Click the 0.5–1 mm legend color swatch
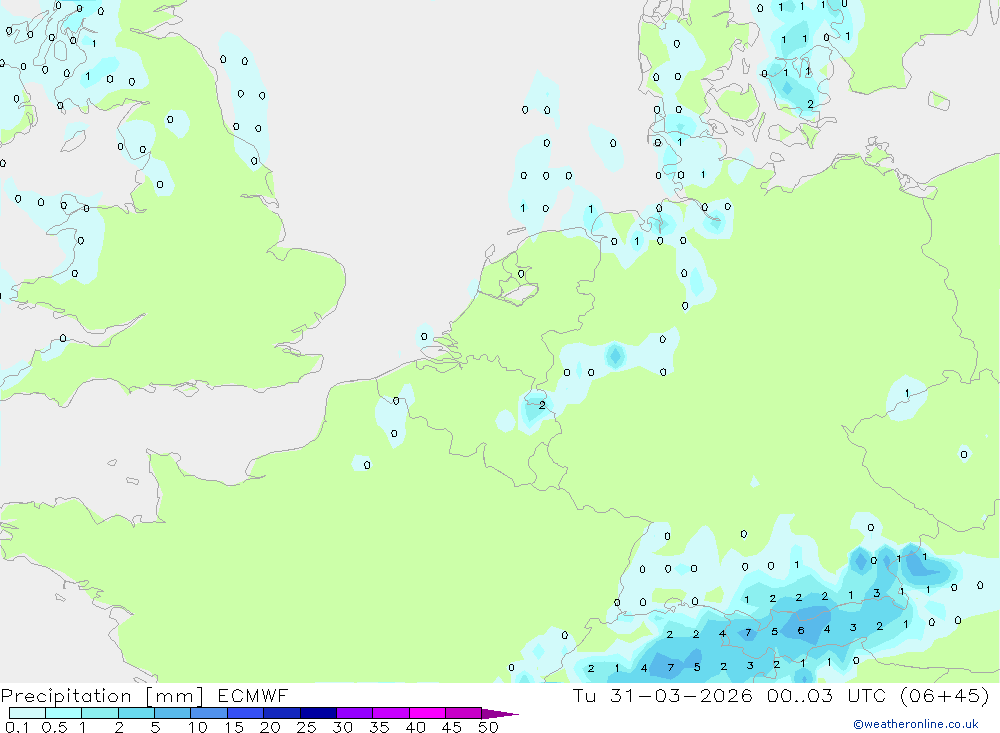The width and height of the screenshot is (1000, 733). 63,713
